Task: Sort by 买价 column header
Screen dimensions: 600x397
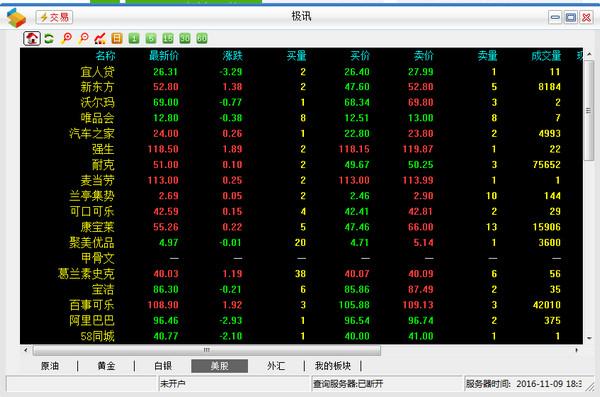Action: pyautogui.click(x=360, y=56)
